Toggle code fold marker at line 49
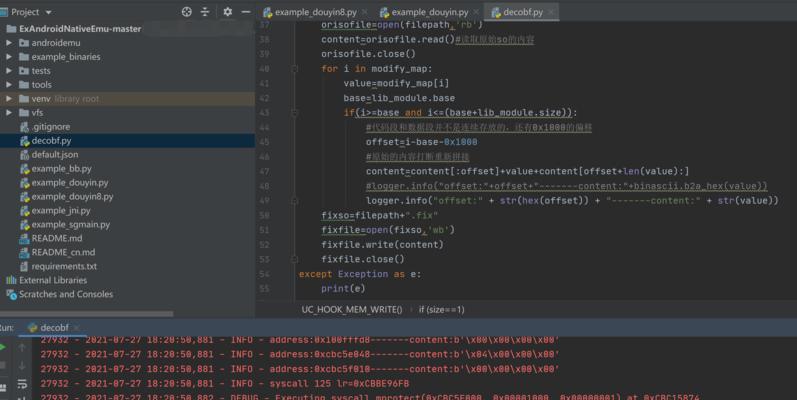This screenshot has width=797, height=400. click(294, 201)
